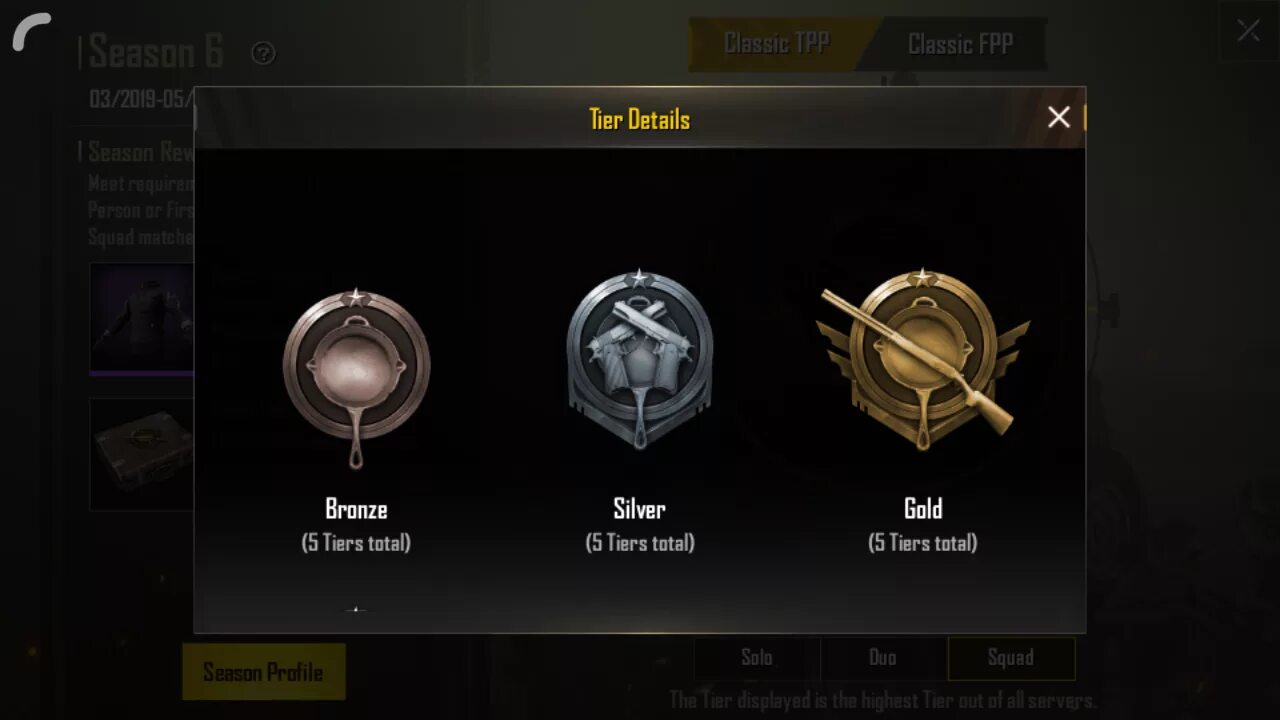The image size is (1280, 720).
Task: Close the Tier Details dialog
Action: tap(1058, 118)
